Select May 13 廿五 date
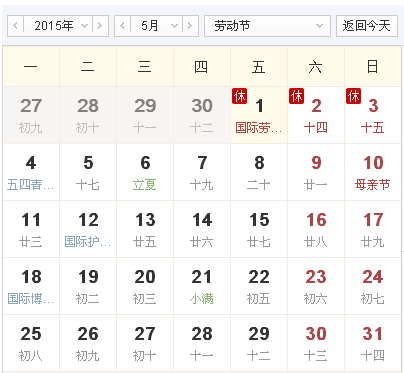Screen dimensions: 404x373 pos(145,229)
